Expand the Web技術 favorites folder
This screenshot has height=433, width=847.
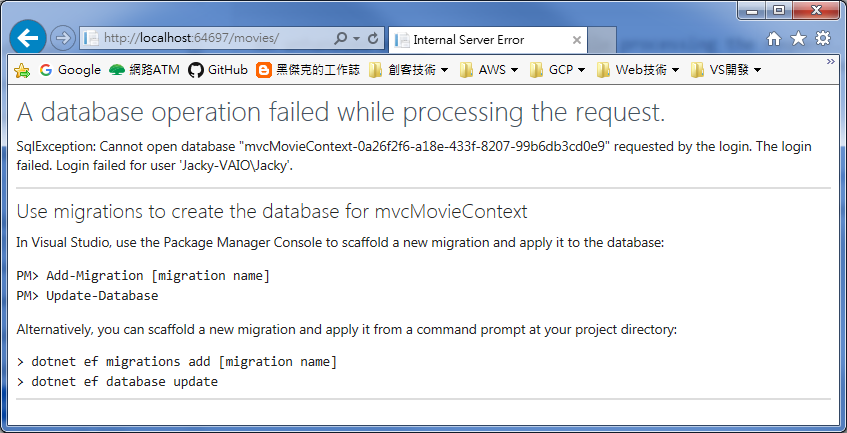click(x=637, y=70)
